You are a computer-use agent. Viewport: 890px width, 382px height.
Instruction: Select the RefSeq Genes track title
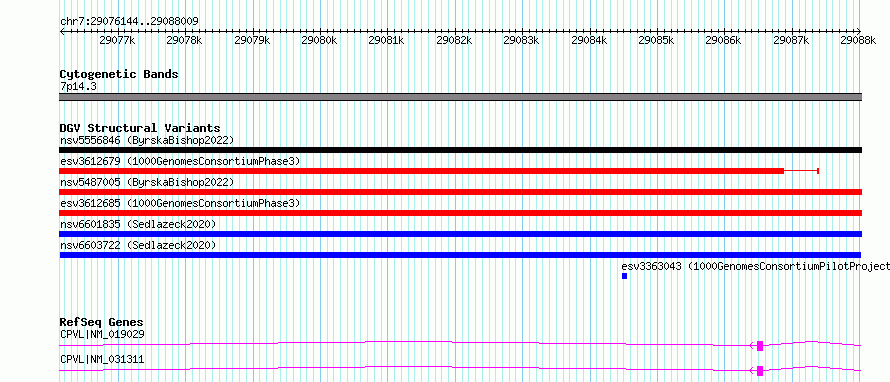click(x=102, y=322)
